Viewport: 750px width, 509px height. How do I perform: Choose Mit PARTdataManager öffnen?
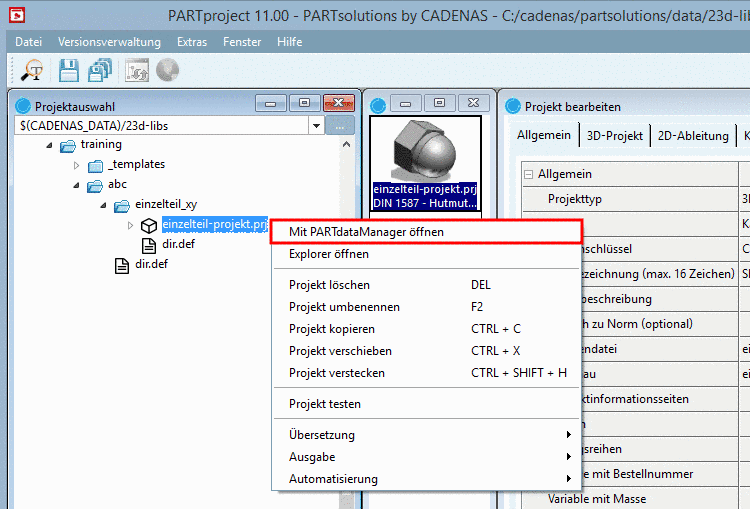click(x=426, y=232)
